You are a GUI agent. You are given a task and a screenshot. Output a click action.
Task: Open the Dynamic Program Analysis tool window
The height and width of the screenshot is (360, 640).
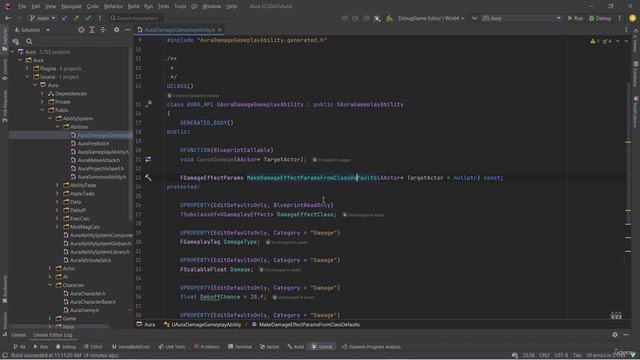(371, 347)
